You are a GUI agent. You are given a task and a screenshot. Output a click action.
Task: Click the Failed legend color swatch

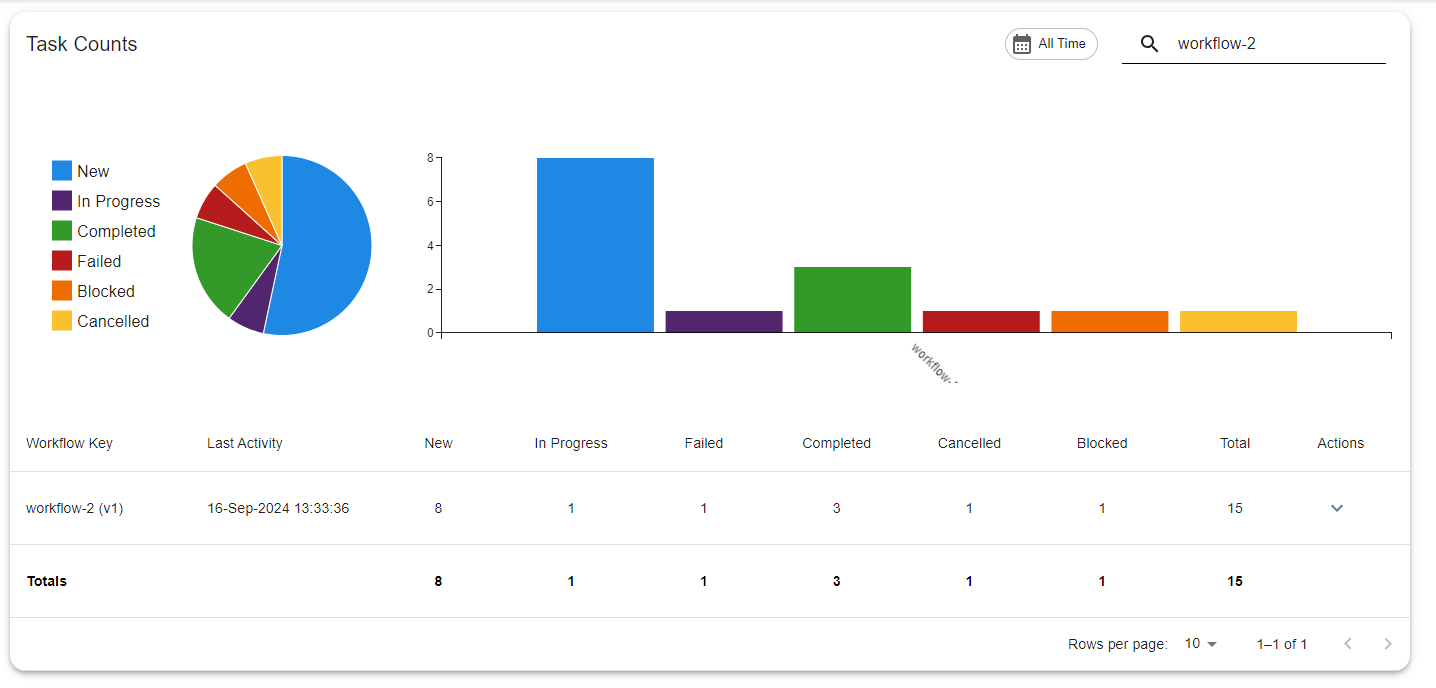coord(62,261)
